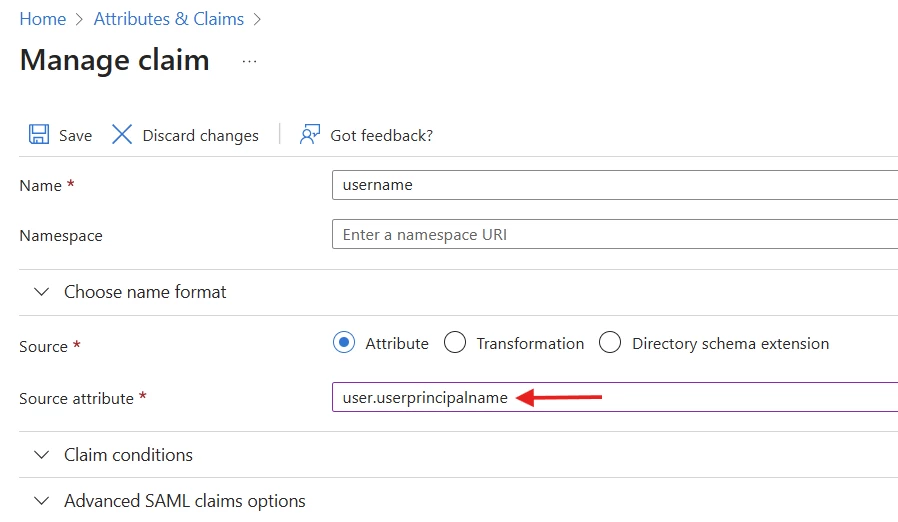Choose Directory schema extension radio option

click(x=610, y=343)
